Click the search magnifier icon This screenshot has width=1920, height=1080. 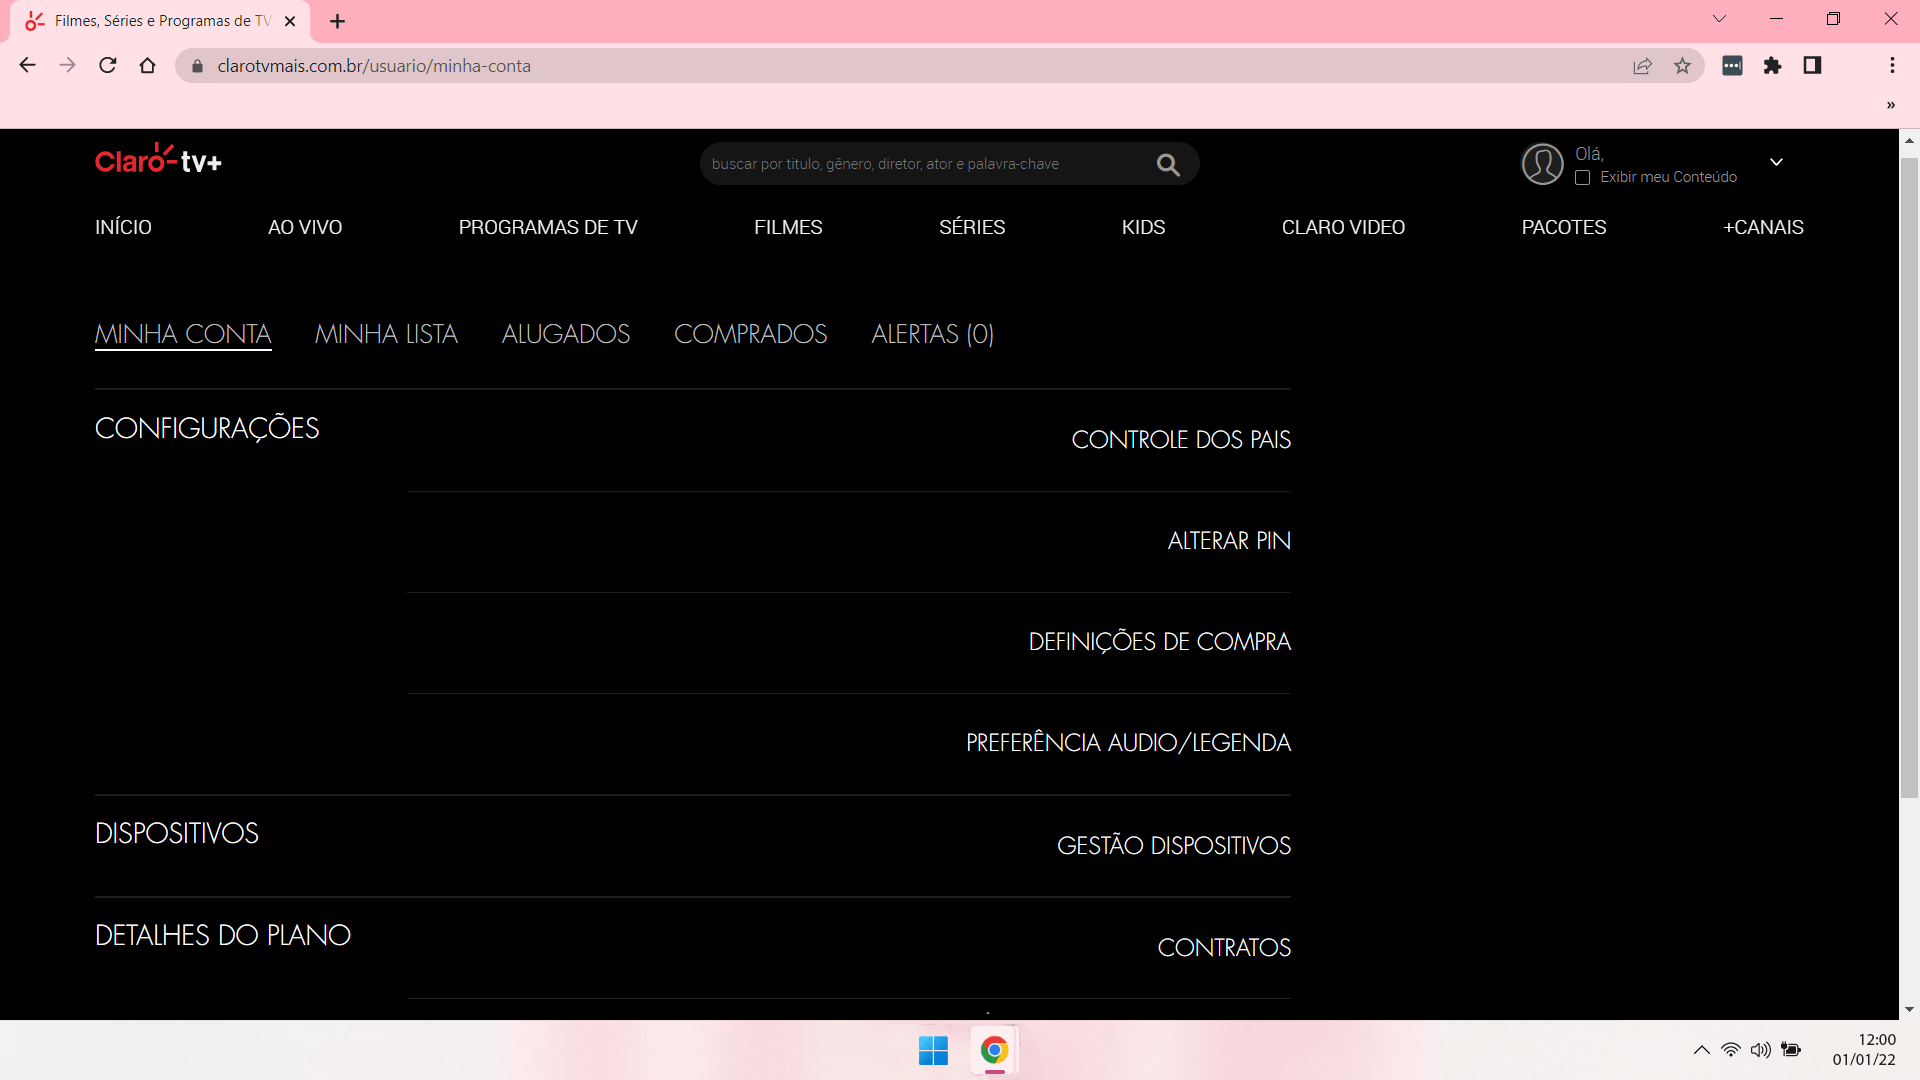pyautogui.click(x=1168, y=165)
